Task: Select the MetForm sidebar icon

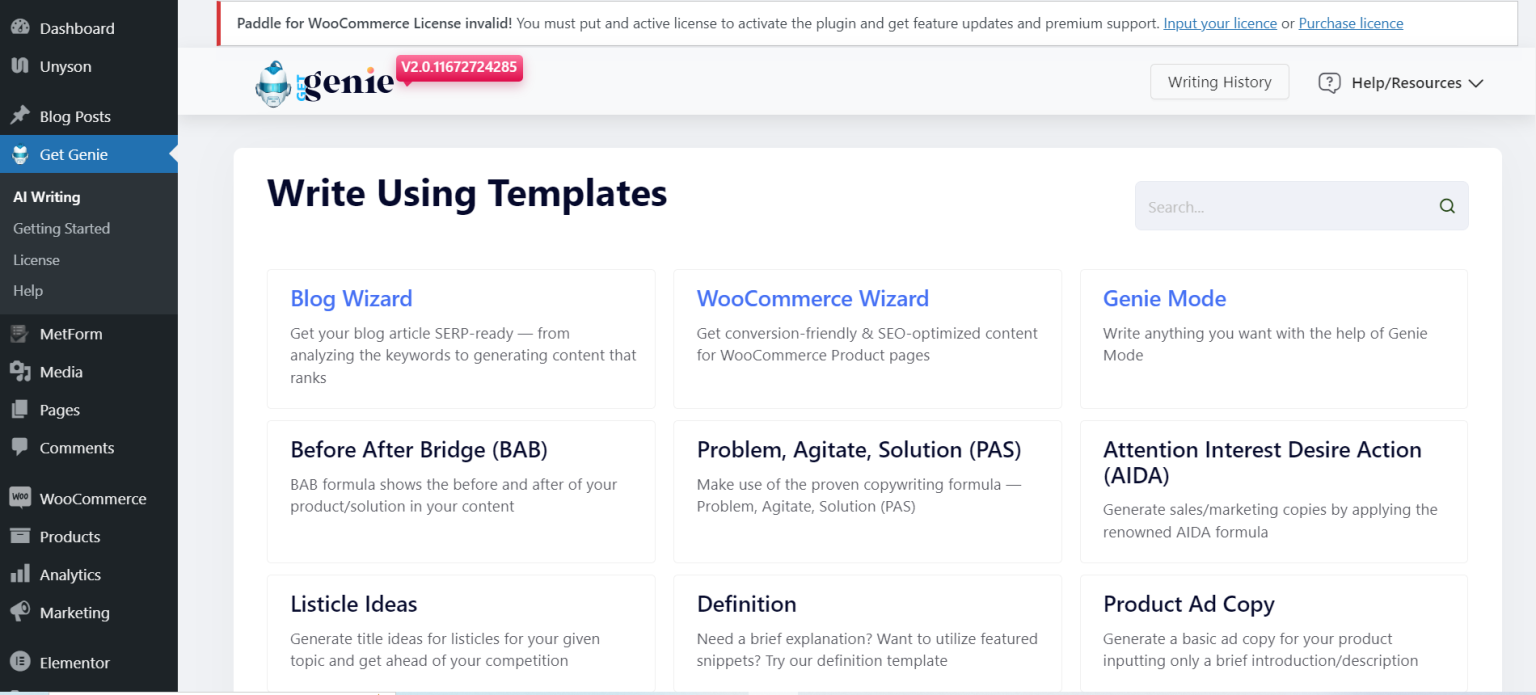Action: click(20, 334)
